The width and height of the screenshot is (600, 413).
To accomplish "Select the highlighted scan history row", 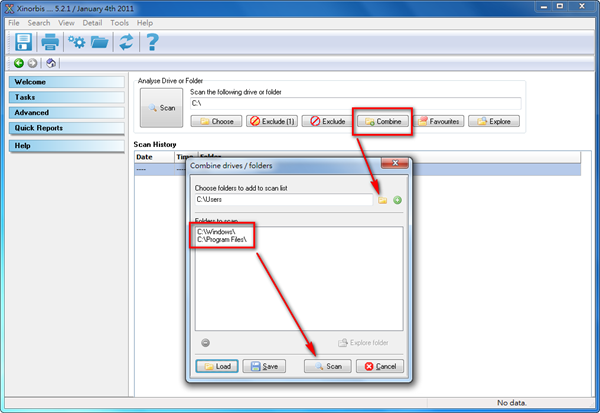I will 358,170.
